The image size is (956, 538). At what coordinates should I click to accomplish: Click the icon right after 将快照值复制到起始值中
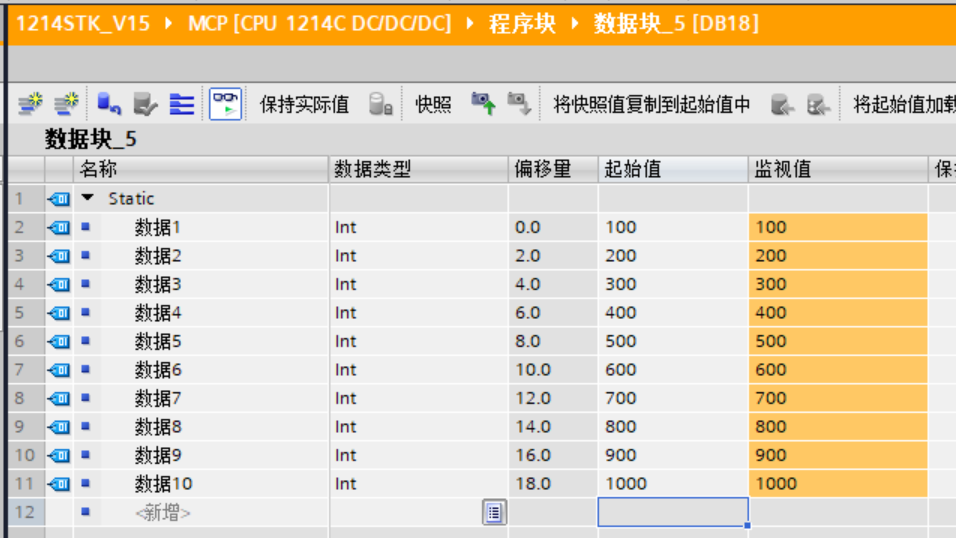[782, 104]
